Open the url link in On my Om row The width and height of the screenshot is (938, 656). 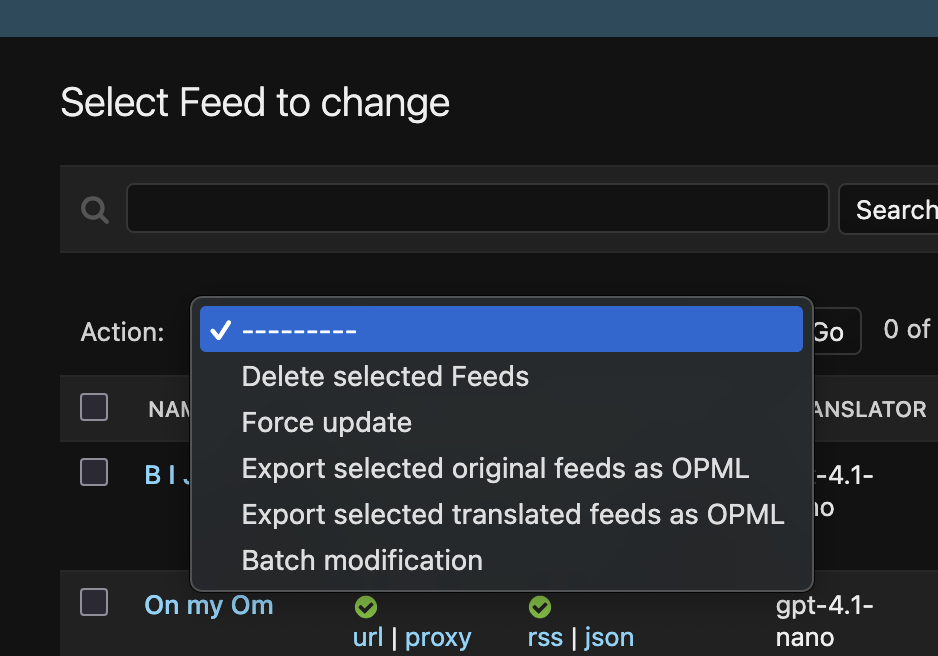(368, 637)
